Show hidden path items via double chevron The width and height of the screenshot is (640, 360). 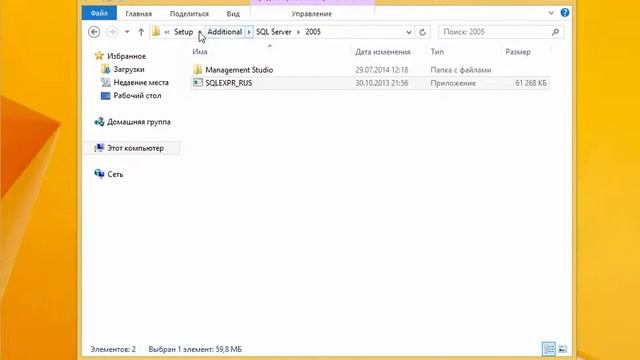tap(167, 32)
